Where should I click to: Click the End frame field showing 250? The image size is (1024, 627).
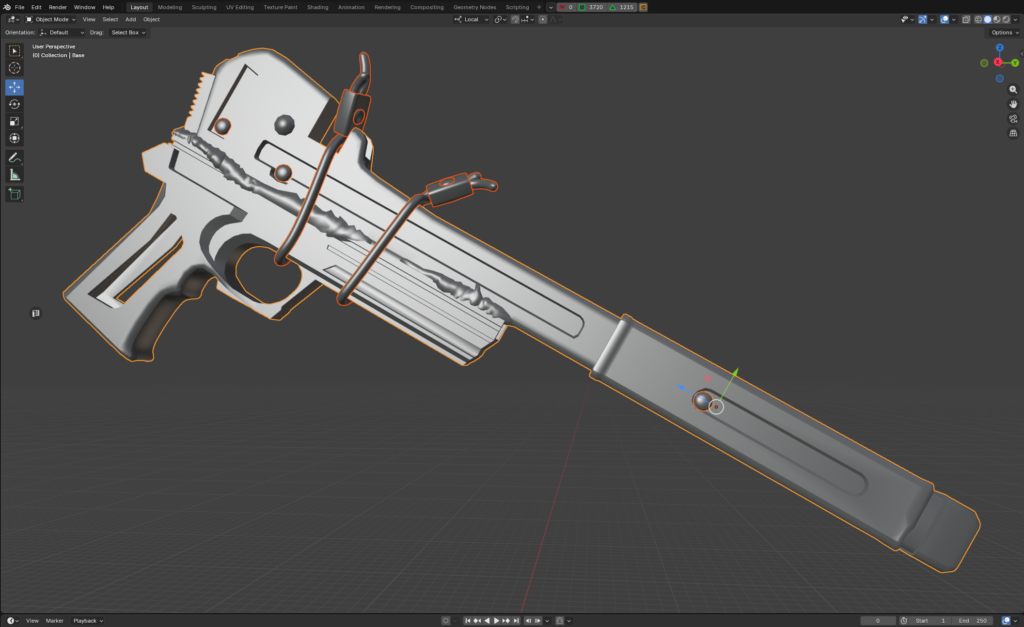pos(974,620)
